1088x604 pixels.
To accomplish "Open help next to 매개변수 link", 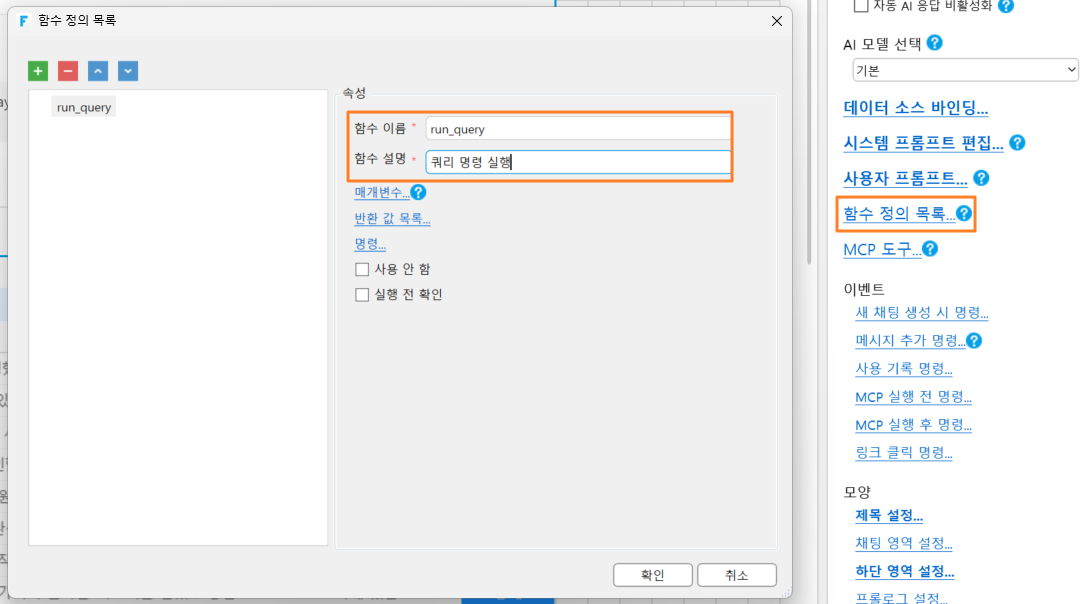I will pos(418,192).
